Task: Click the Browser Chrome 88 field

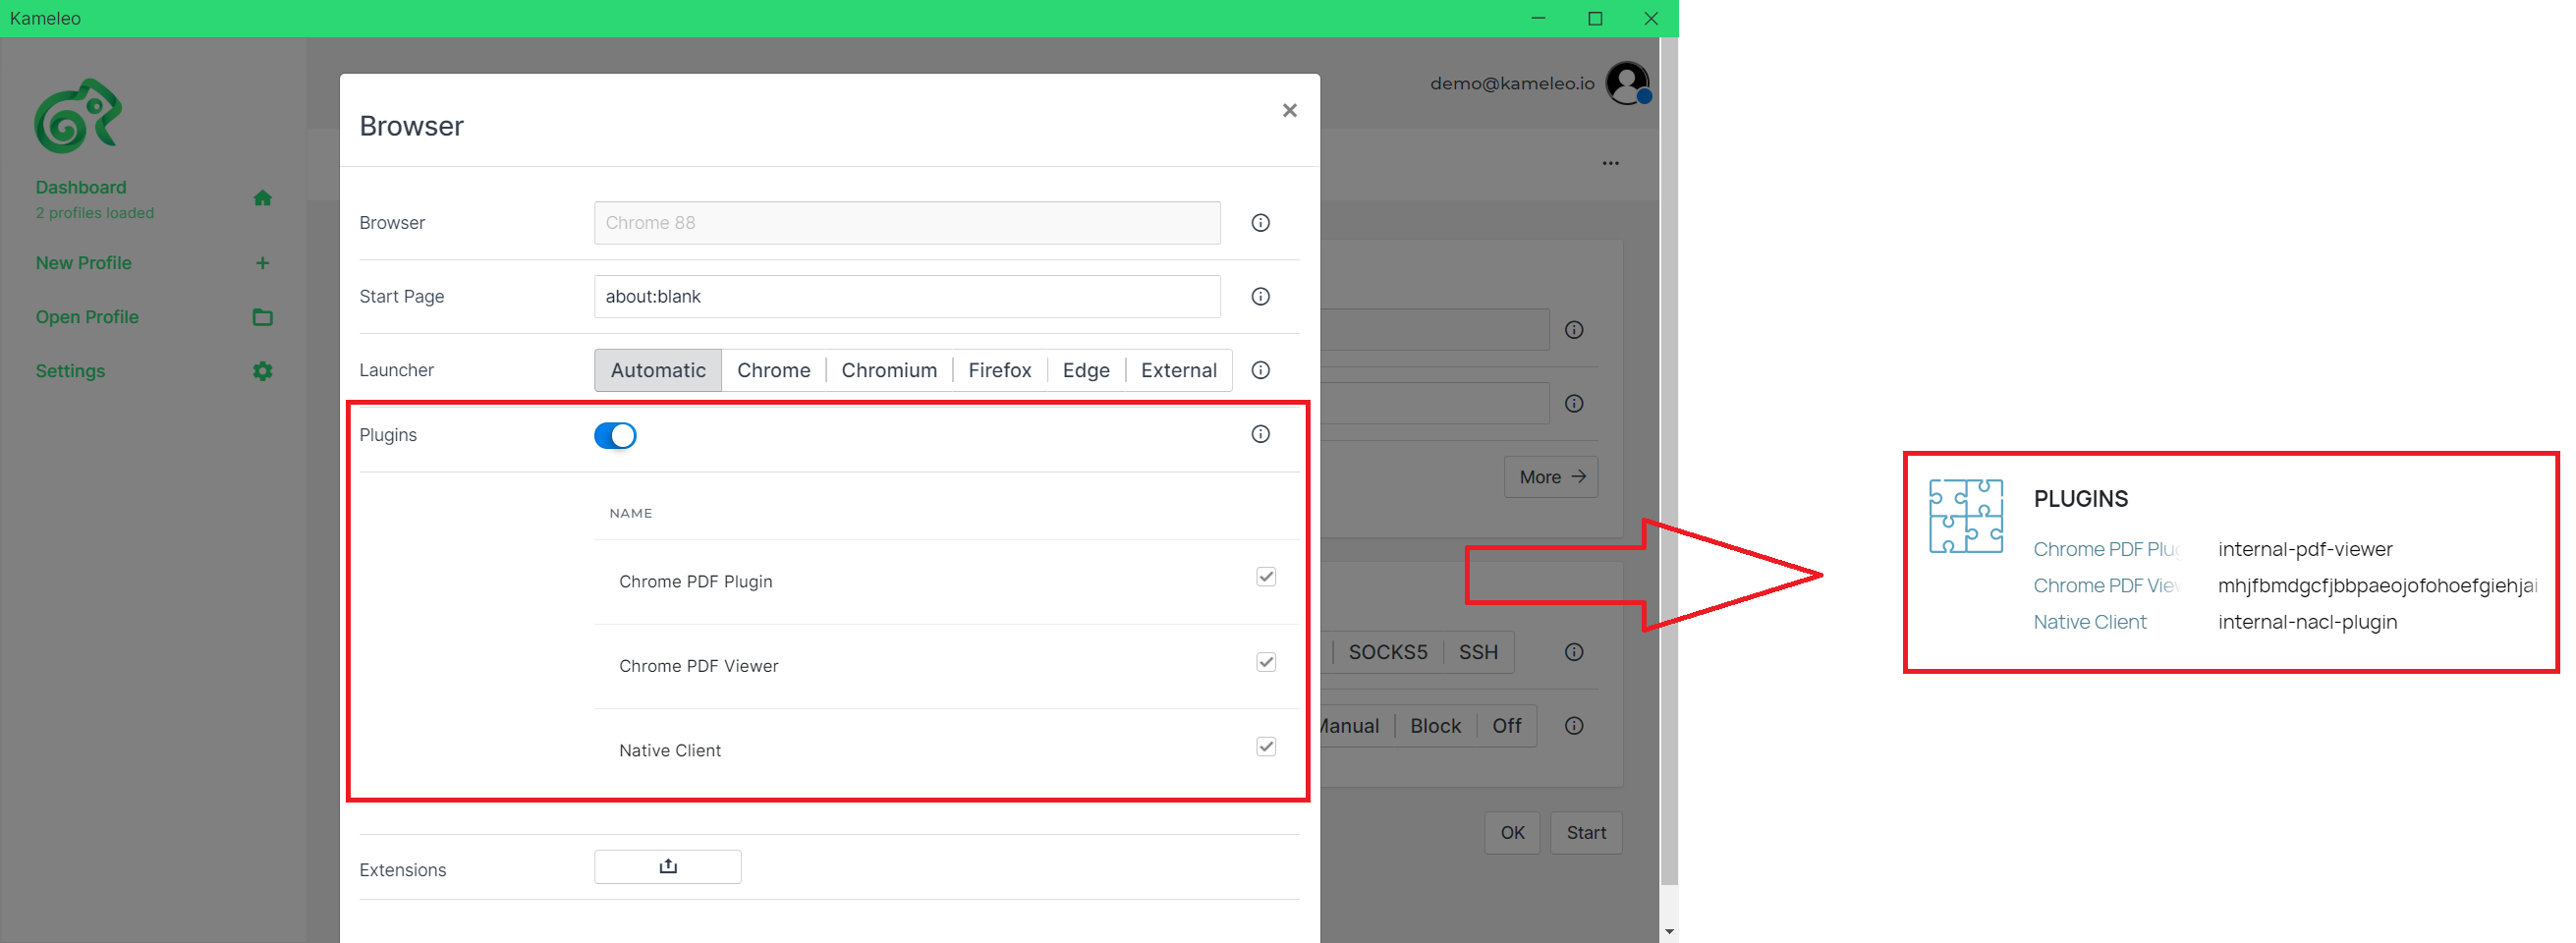Action: (x=906, y=223)
